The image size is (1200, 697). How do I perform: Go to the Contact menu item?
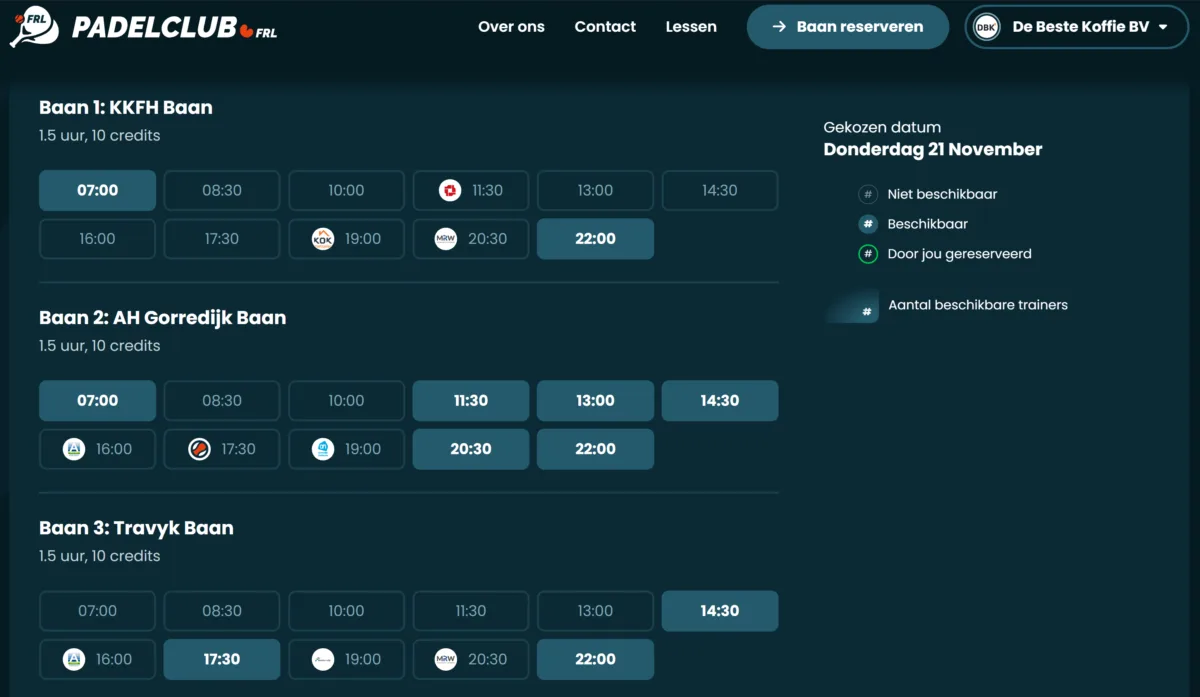point(605,27)
